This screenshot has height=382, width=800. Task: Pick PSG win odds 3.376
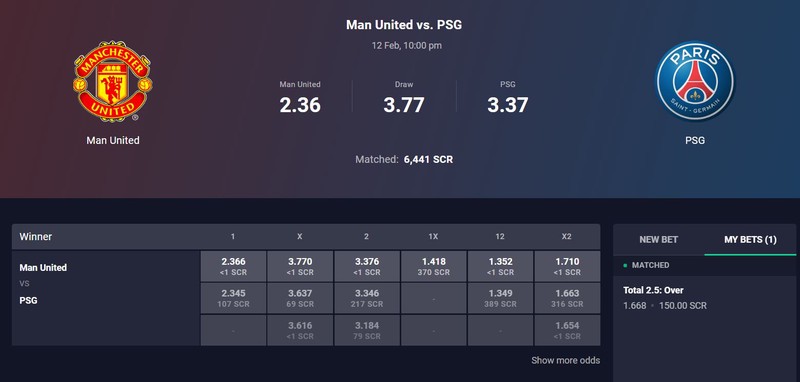click(x=367, y=266)
